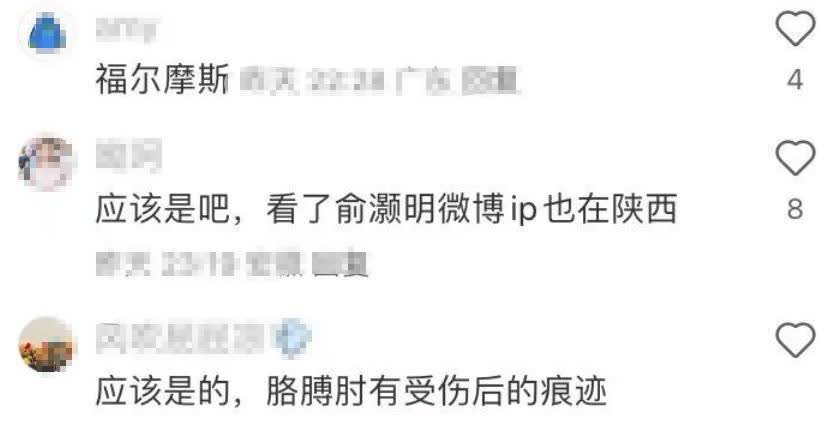The height and width of the screenshot is (424, 819).
Task: Tap the heart beside the 陕西 comment
Action: tap(795, 158)
